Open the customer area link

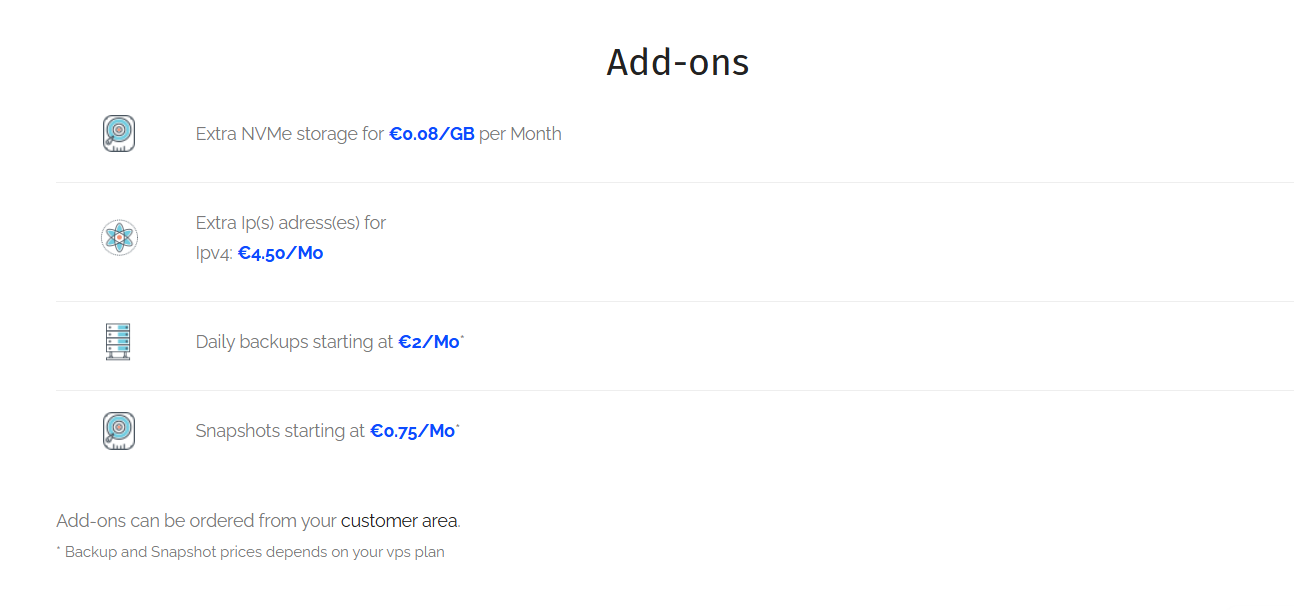[399, 521]
